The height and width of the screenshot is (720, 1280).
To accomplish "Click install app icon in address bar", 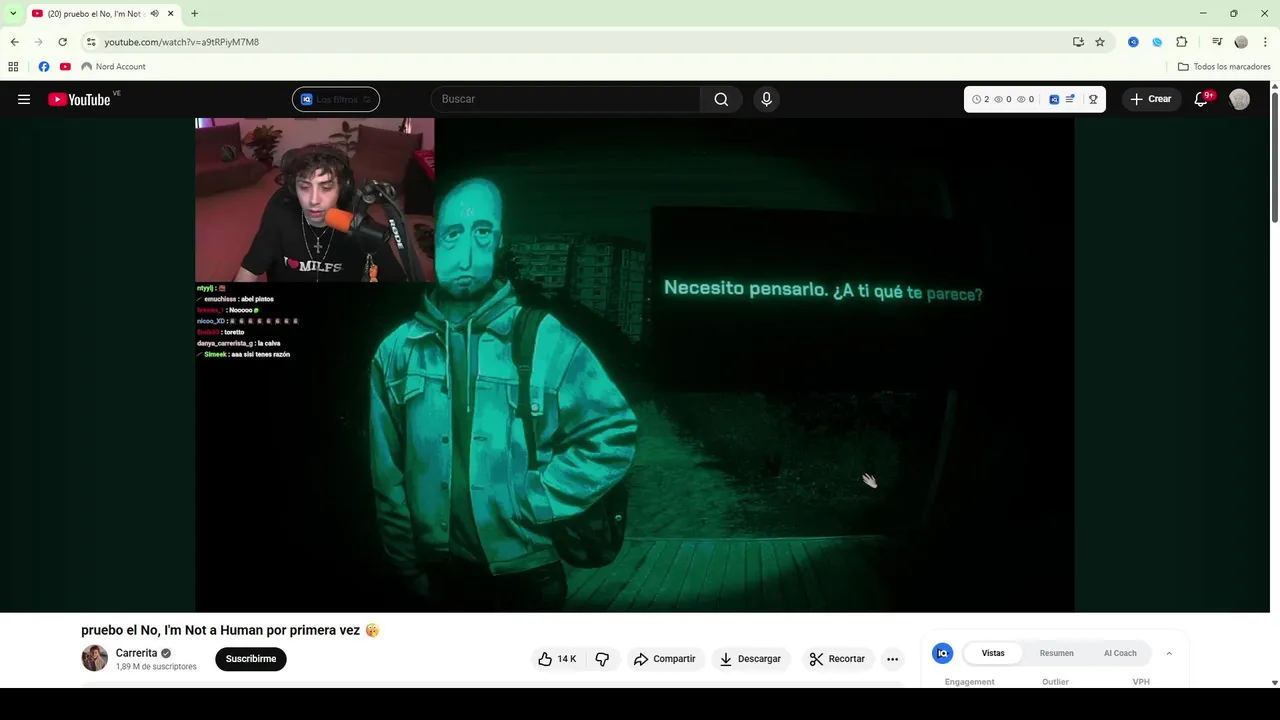I will tap(1078, 42).
